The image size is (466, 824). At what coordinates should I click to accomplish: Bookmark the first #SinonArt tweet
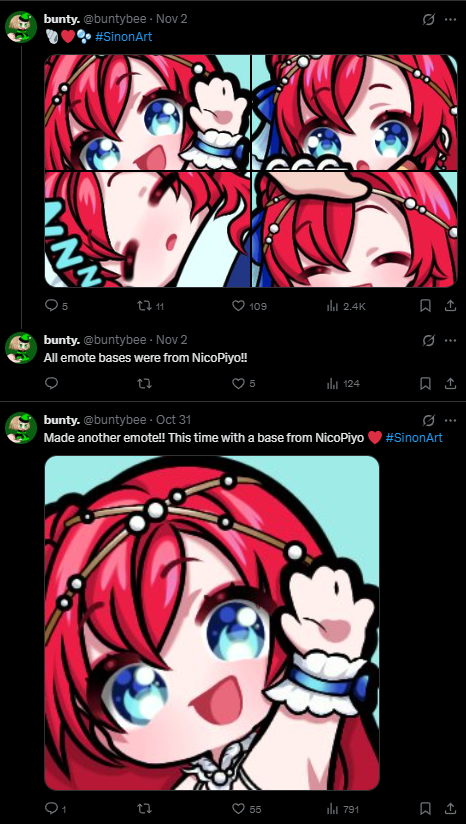point(426,305)
